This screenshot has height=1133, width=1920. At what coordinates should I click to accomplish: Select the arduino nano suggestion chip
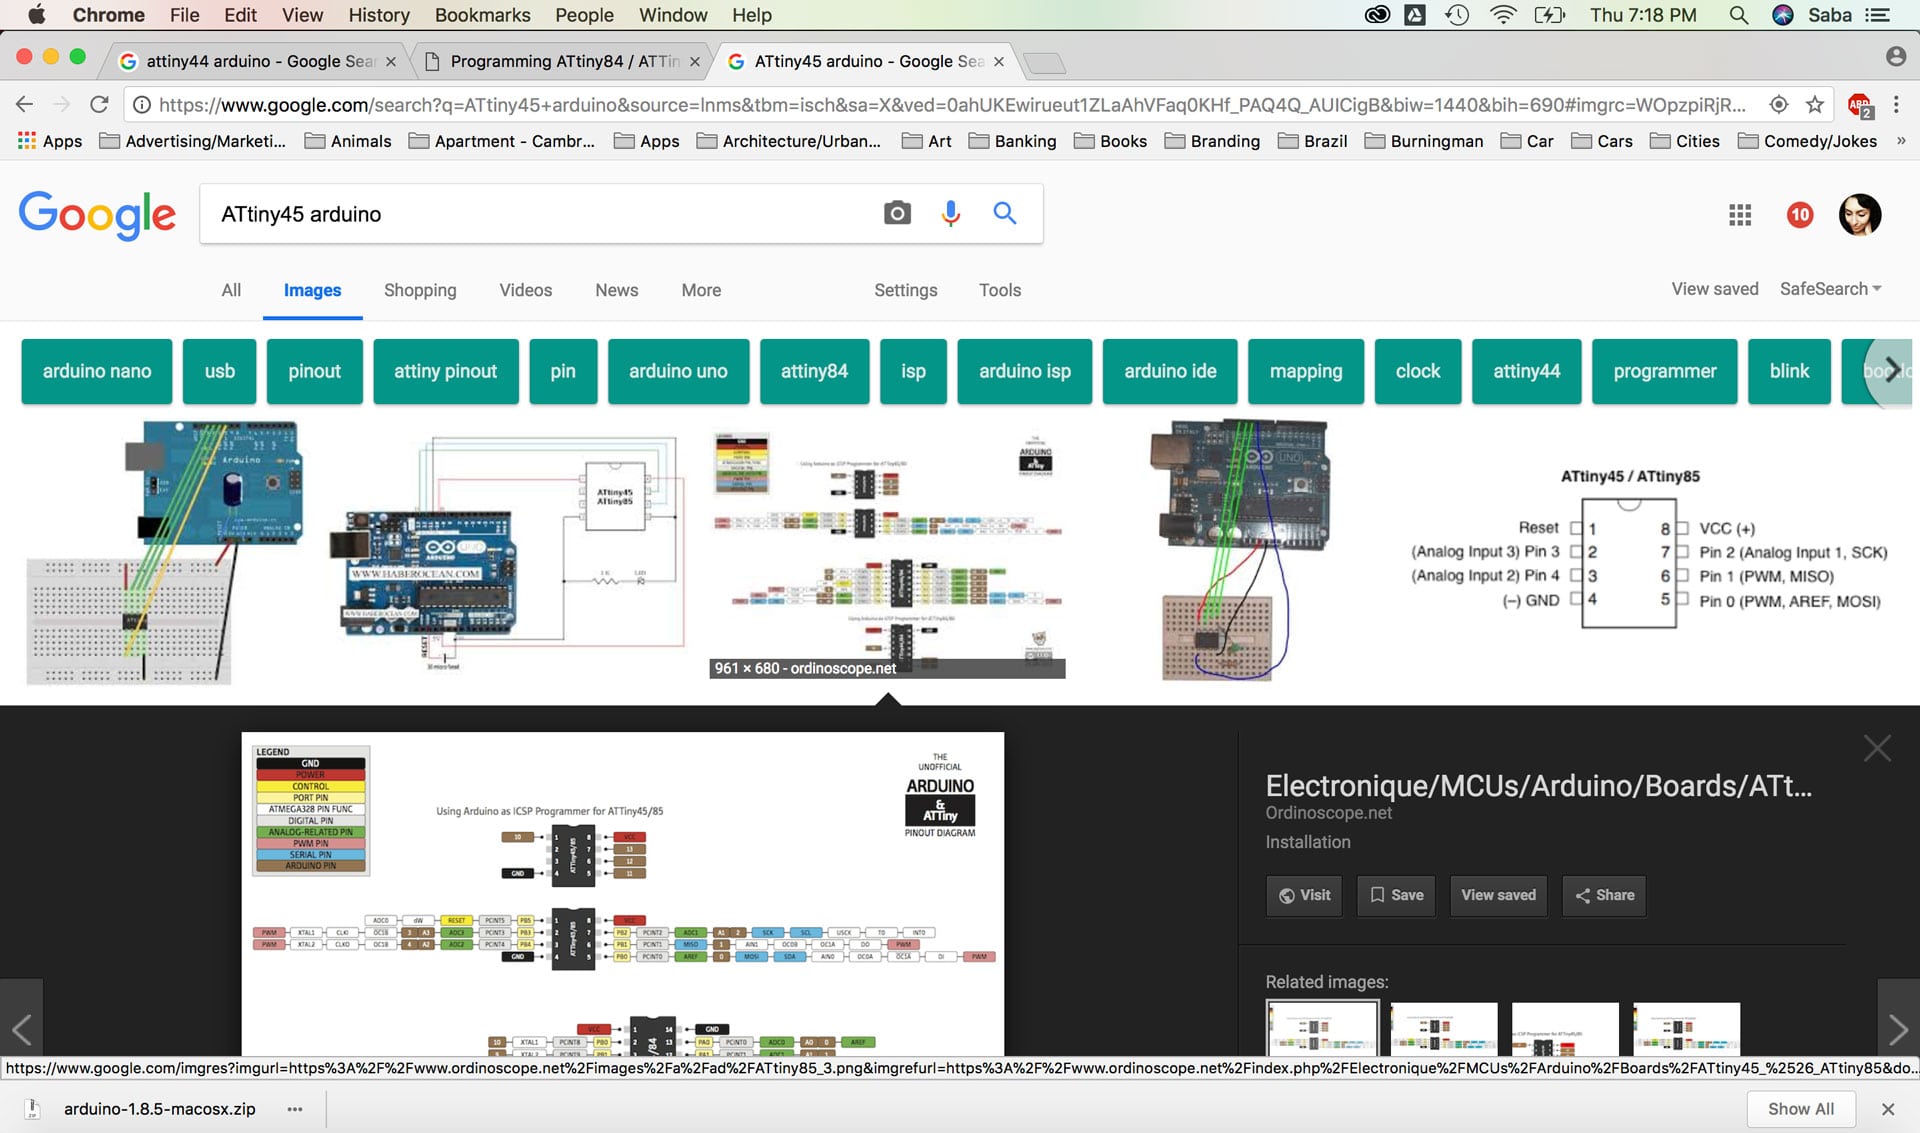(97, 371)
